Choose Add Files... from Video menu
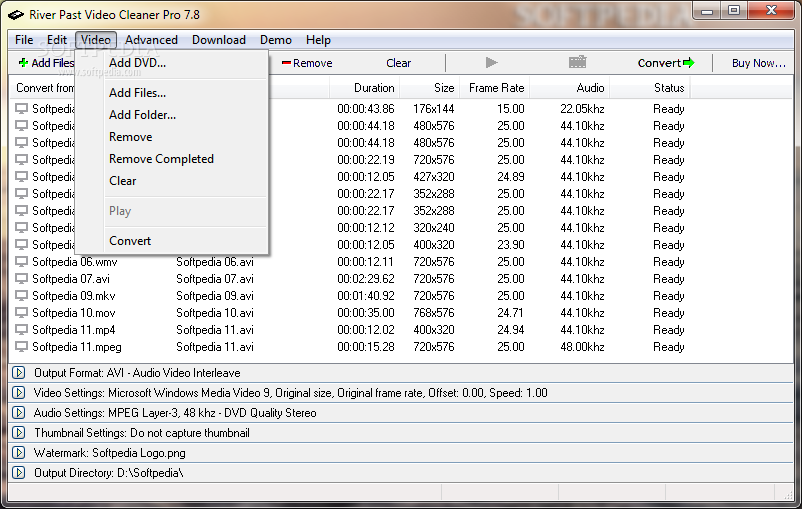The height and width of the screenshot is (509, 802). pyautogui.click(x=172, y=93)
